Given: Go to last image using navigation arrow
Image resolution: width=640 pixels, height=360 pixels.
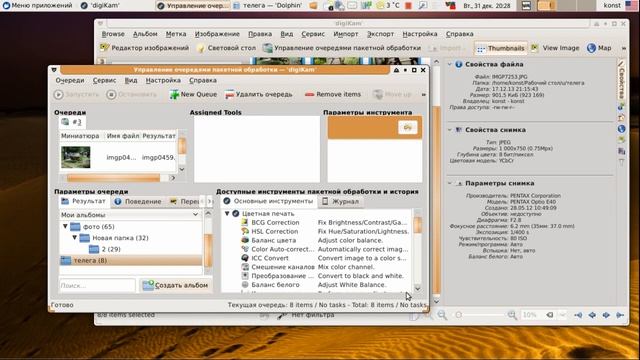Looking at the screenshot, I should [620, 315].
